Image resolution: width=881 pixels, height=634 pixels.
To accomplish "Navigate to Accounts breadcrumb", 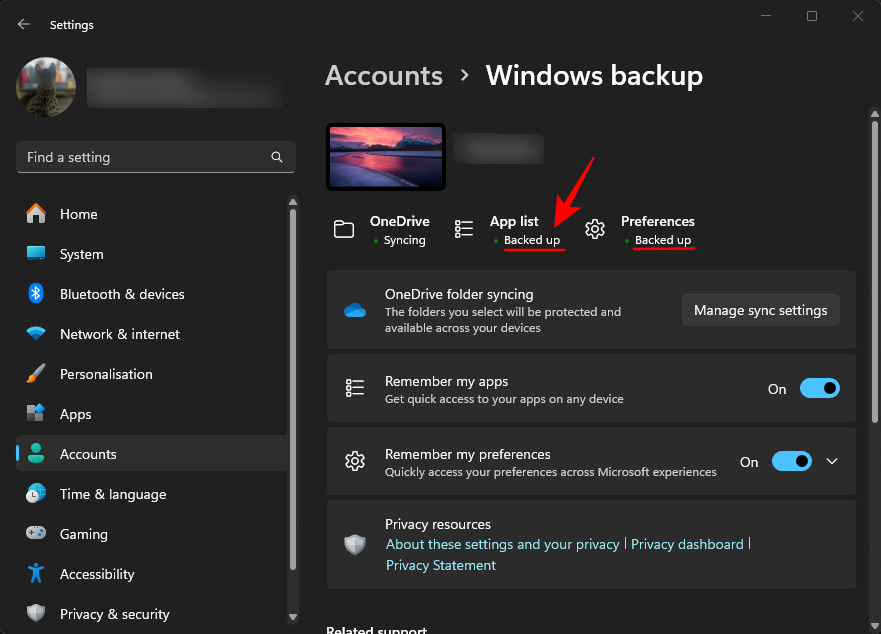I will click(x=384, y=76).
